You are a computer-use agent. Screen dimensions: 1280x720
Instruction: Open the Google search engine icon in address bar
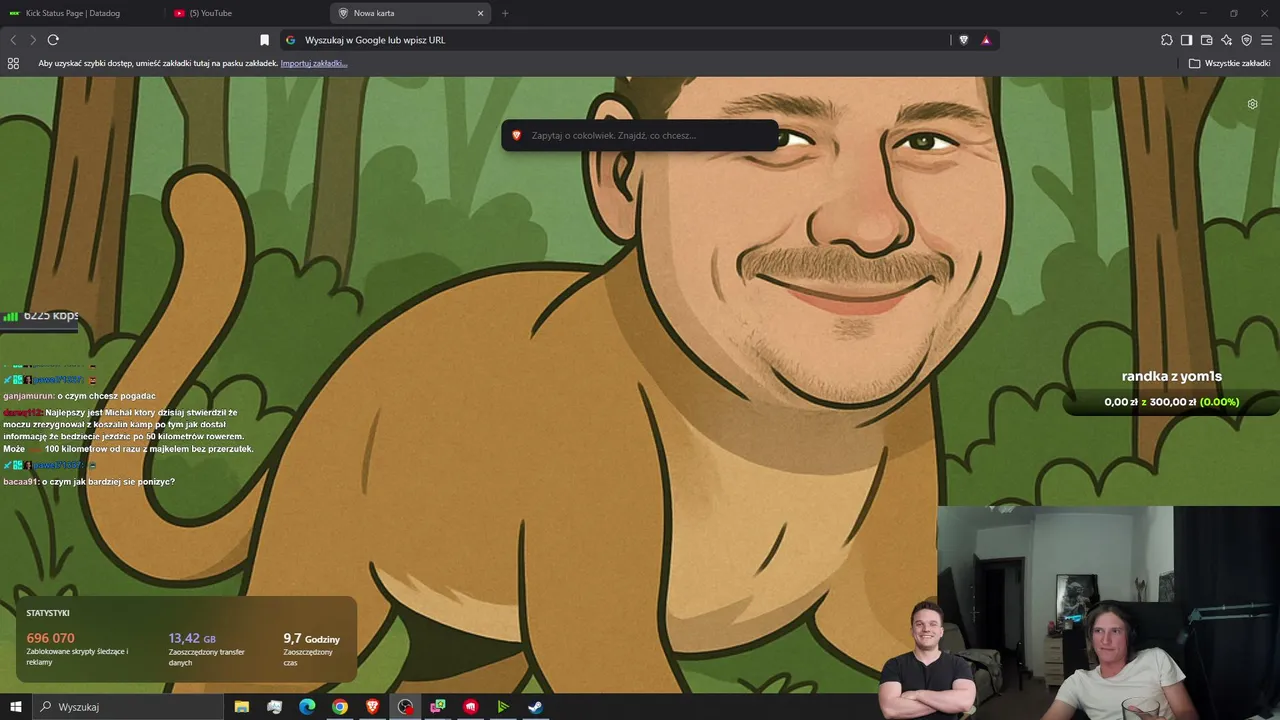coord(291,40)
